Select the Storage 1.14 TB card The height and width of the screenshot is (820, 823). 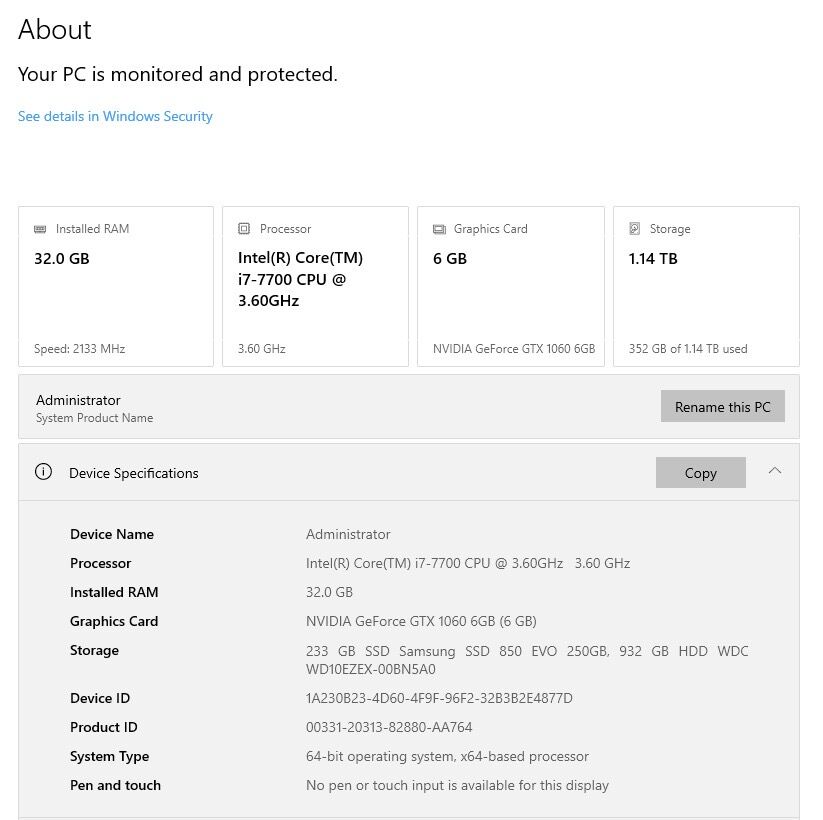pos(706,287)
